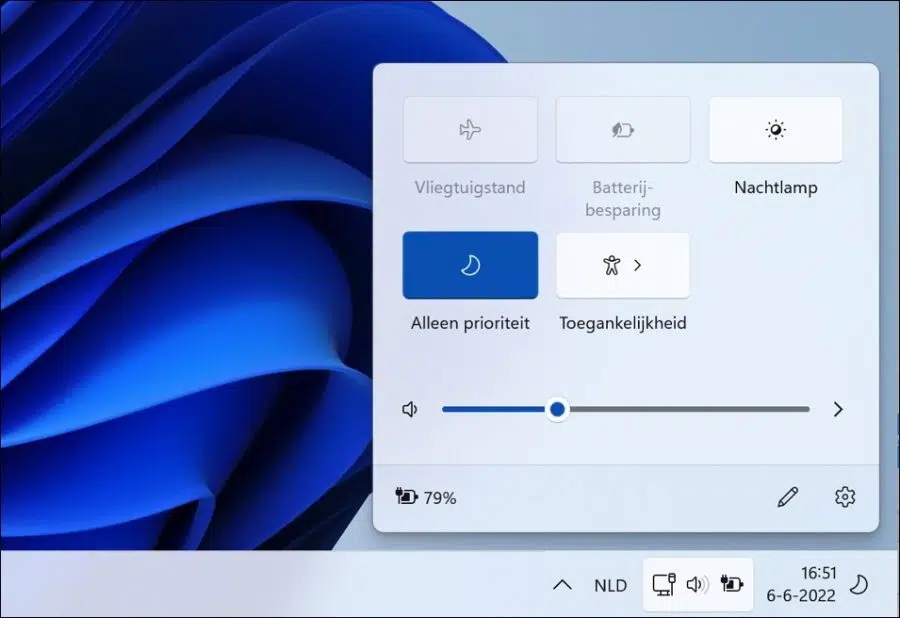The image size is (900, 618).
Task: Click the Nachtlamp label text
Action: (775, 188)
